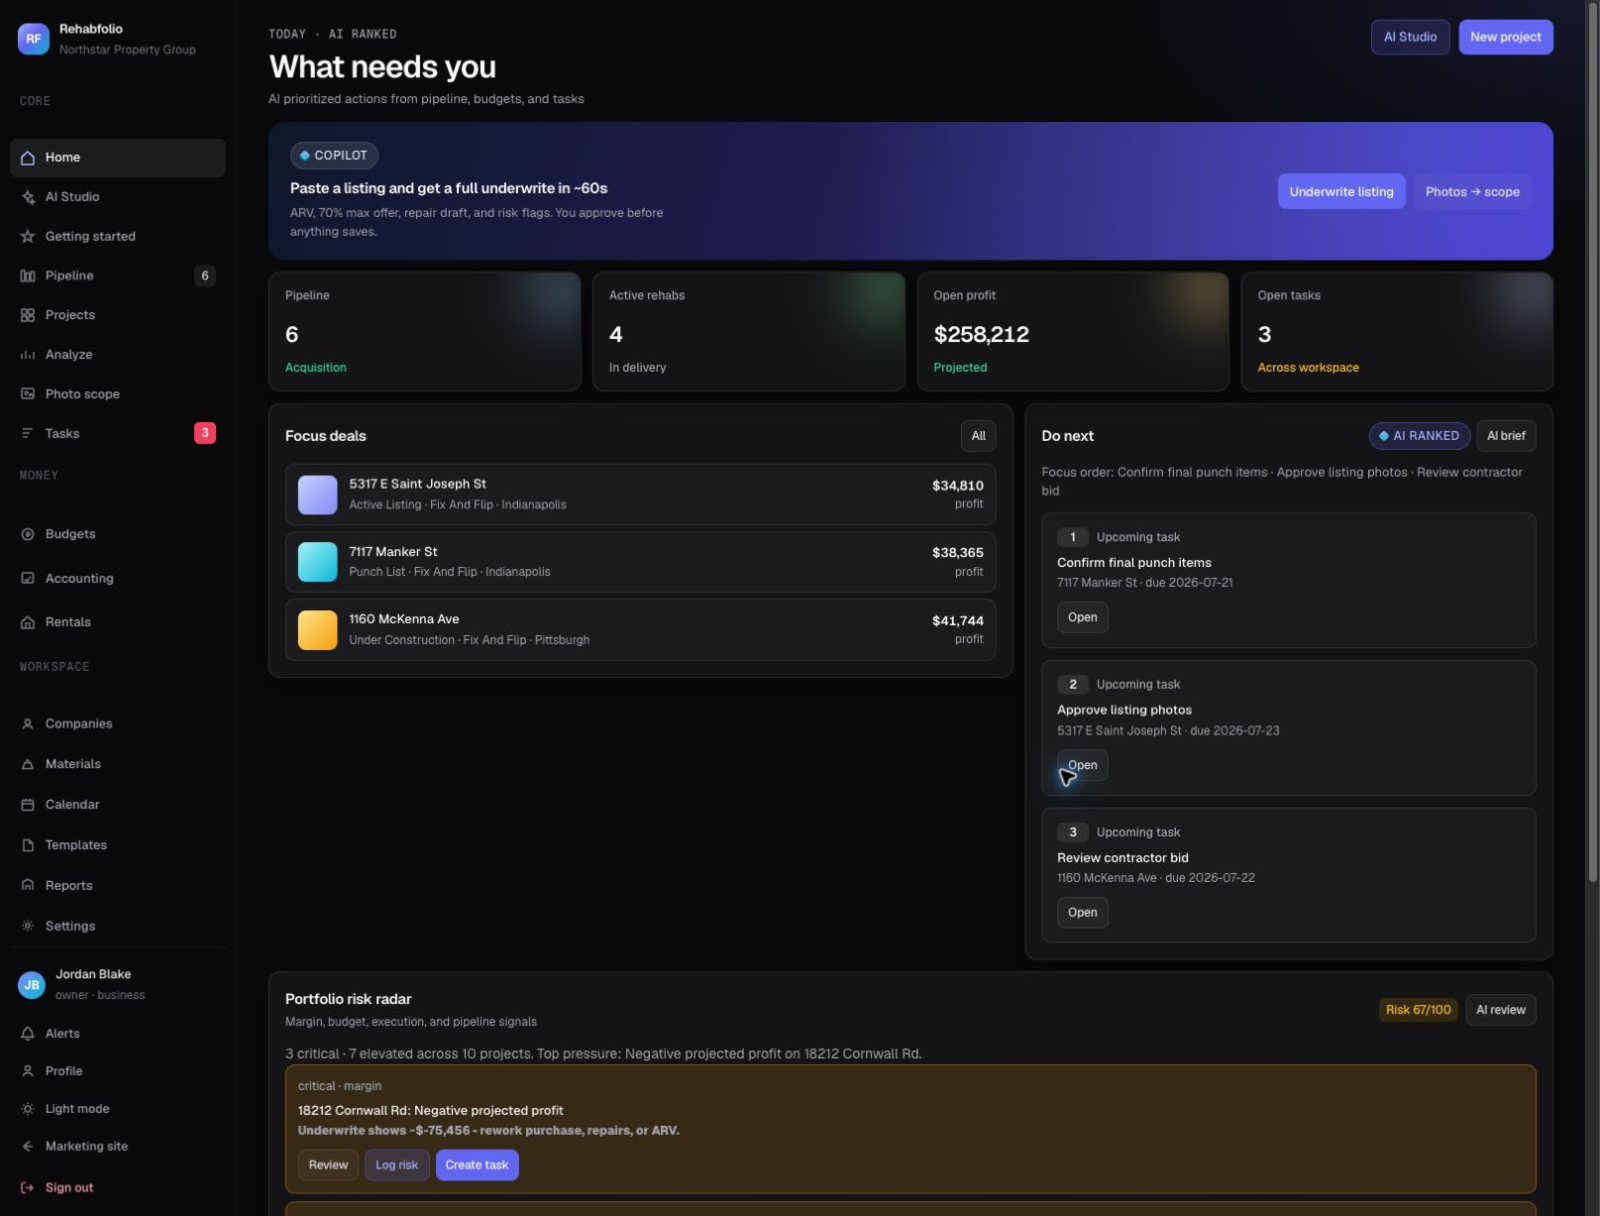This screenshot has height=1216, width=1600.
Task: Click the Getting started star icon
Action: tap(28, 237)
